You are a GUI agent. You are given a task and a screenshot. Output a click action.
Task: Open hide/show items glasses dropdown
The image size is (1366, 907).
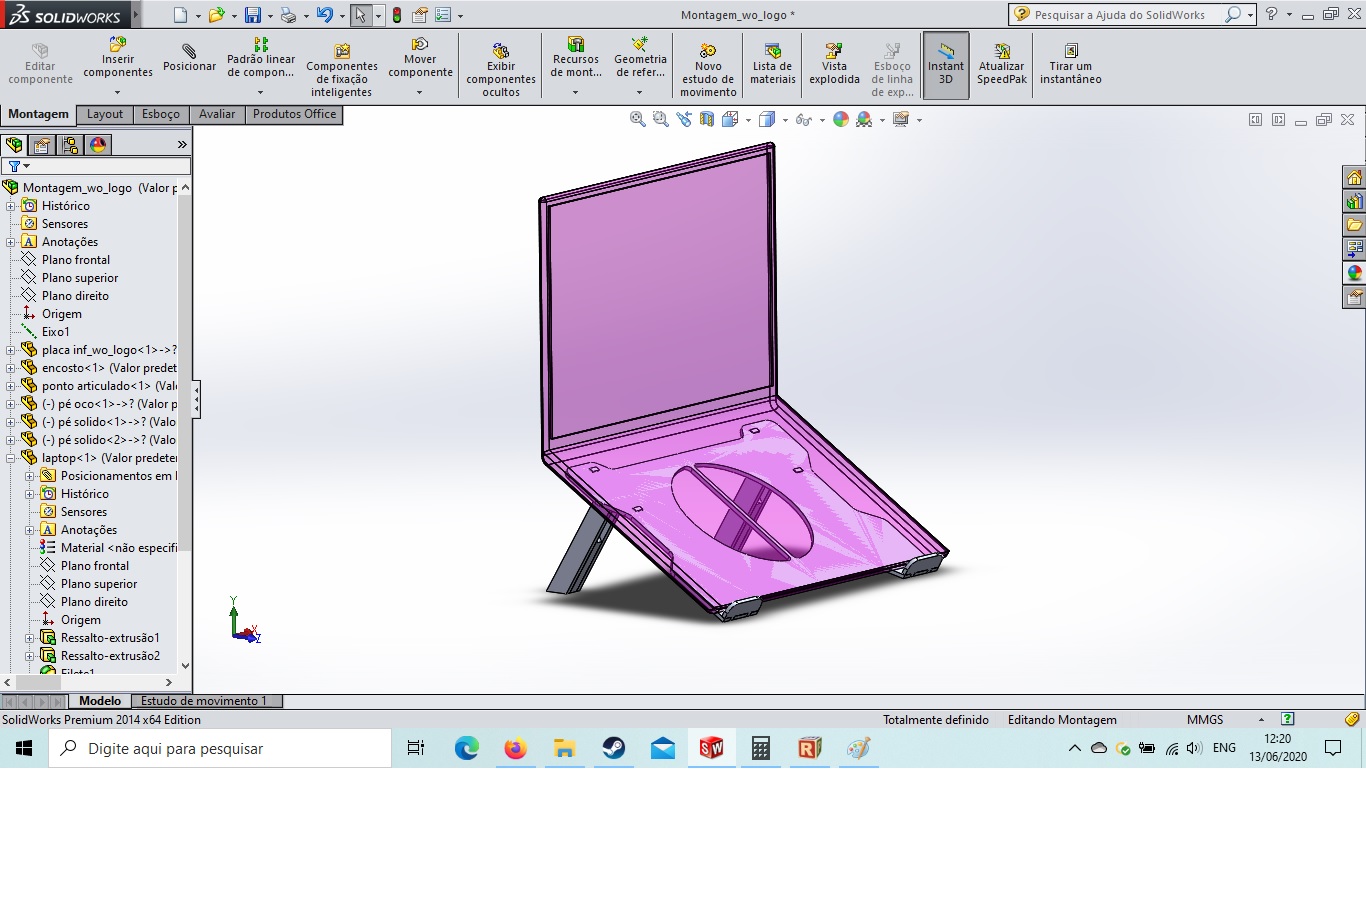click(x=822, y=120)
